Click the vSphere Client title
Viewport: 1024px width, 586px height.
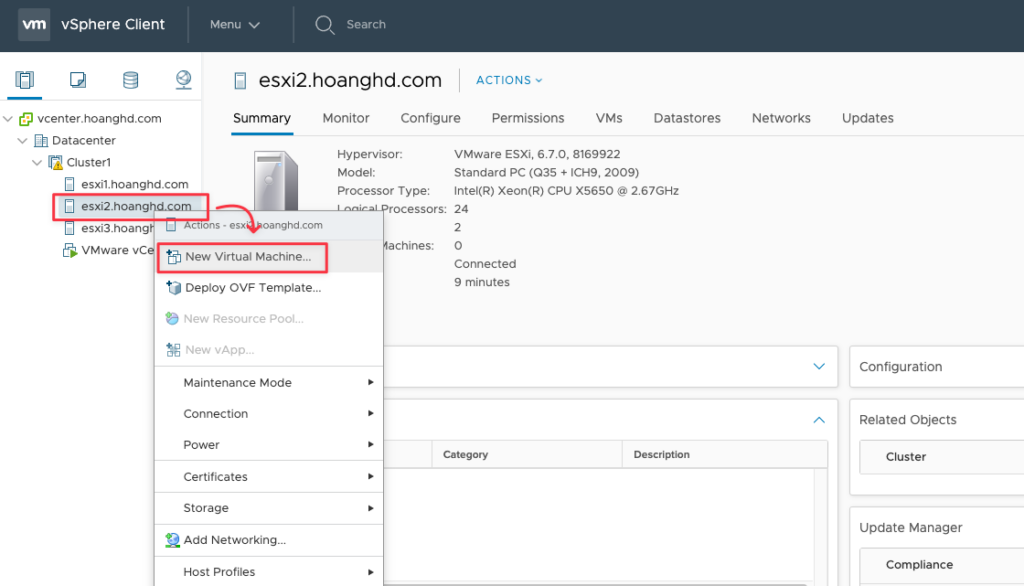tap(113, 25)
